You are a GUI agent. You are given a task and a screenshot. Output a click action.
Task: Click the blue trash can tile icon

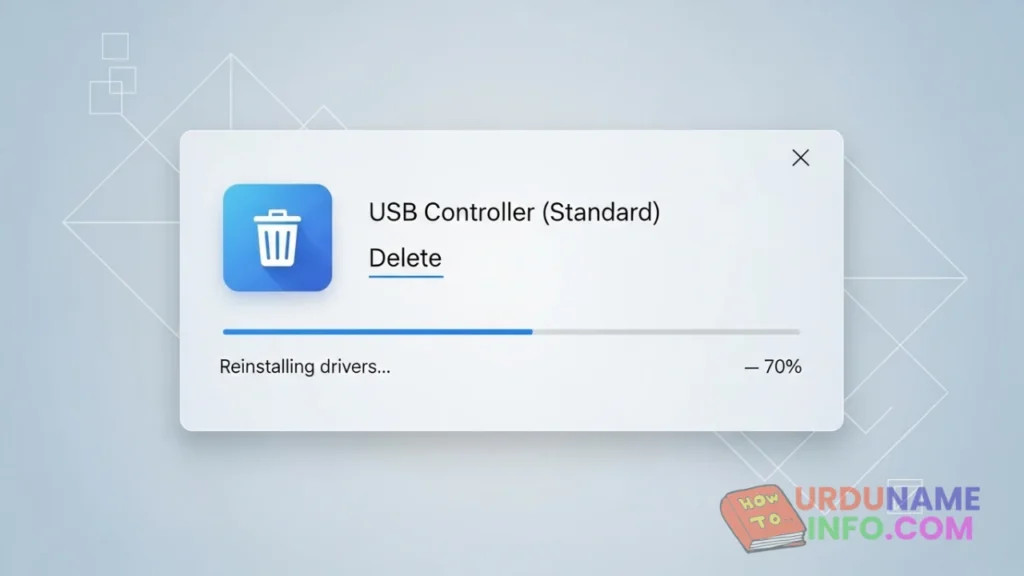pyautogui.click(x=278, y=238)
